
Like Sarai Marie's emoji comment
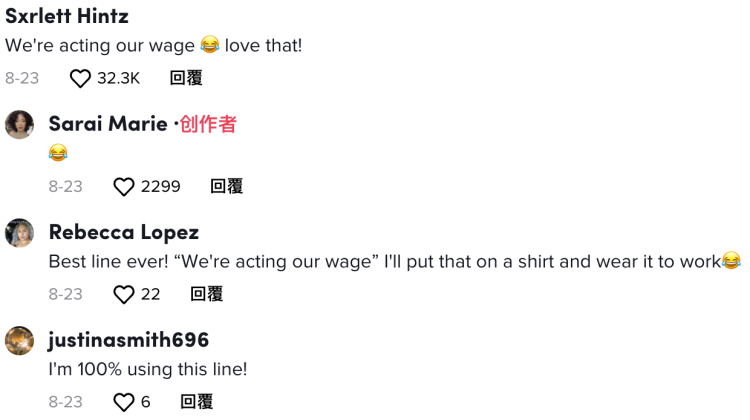(124, 187)
